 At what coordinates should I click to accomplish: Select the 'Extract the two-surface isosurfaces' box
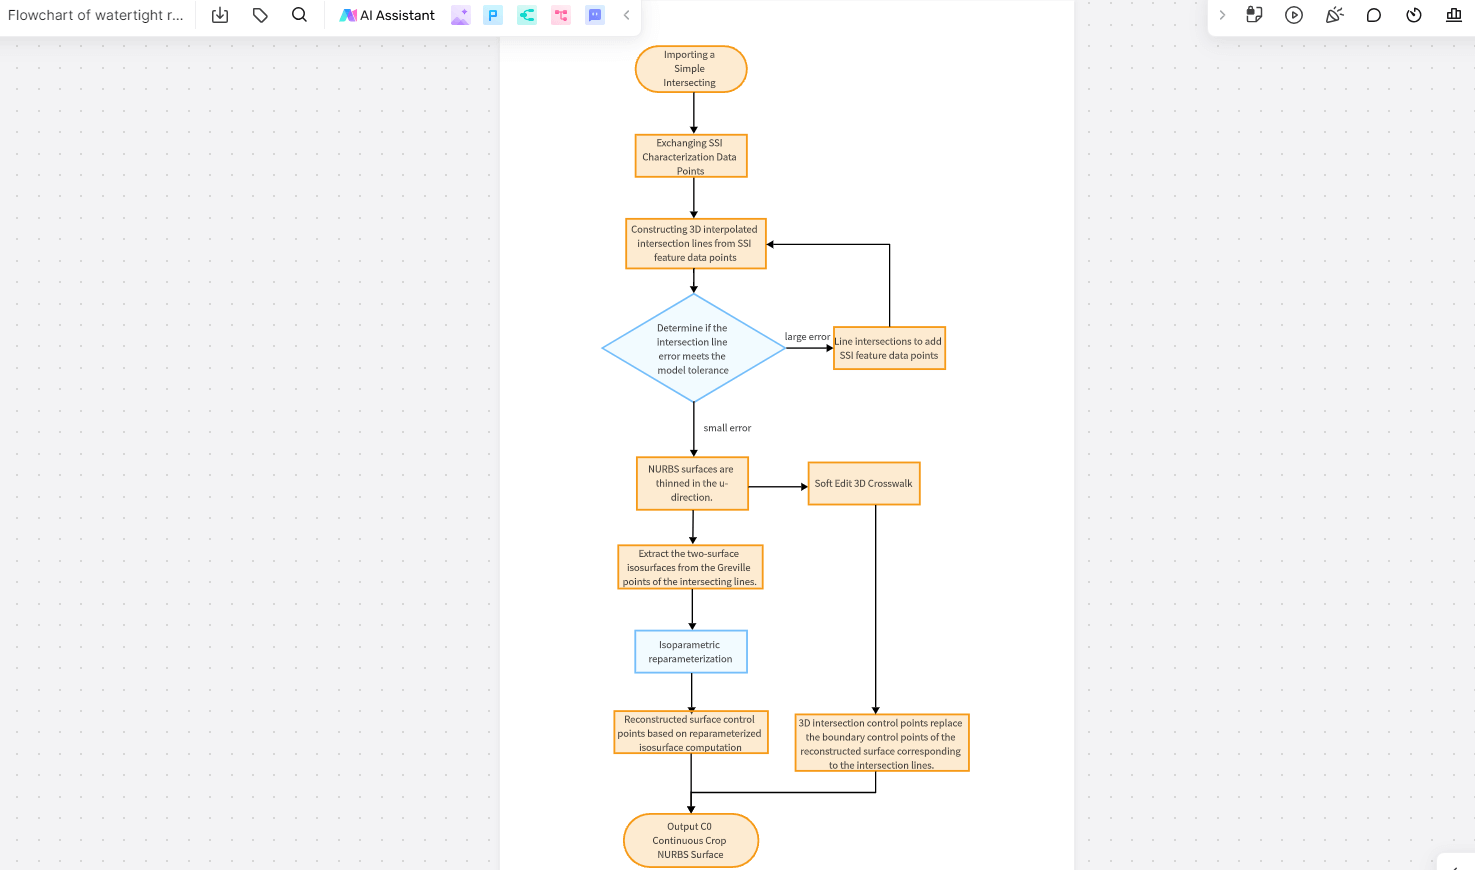coord(690,567)
